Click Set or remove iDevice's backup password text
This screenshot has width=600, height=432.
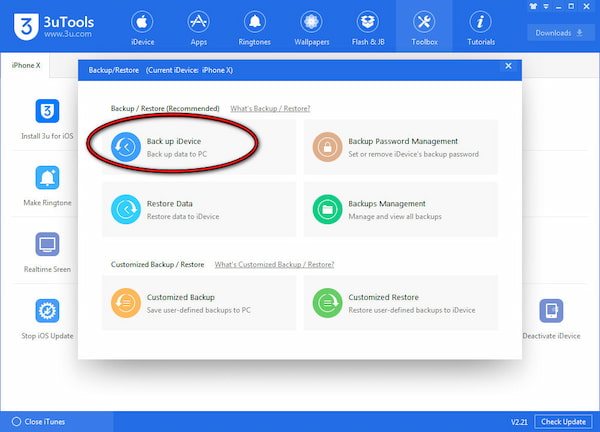pyautogui.click(x=413, y=154)
